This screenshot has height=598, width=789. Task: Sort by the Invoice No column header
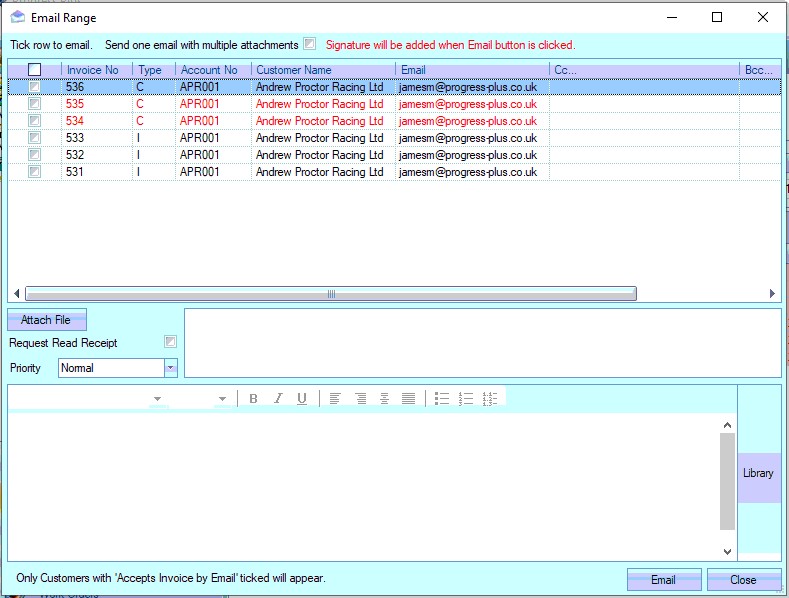pos(92,70)
